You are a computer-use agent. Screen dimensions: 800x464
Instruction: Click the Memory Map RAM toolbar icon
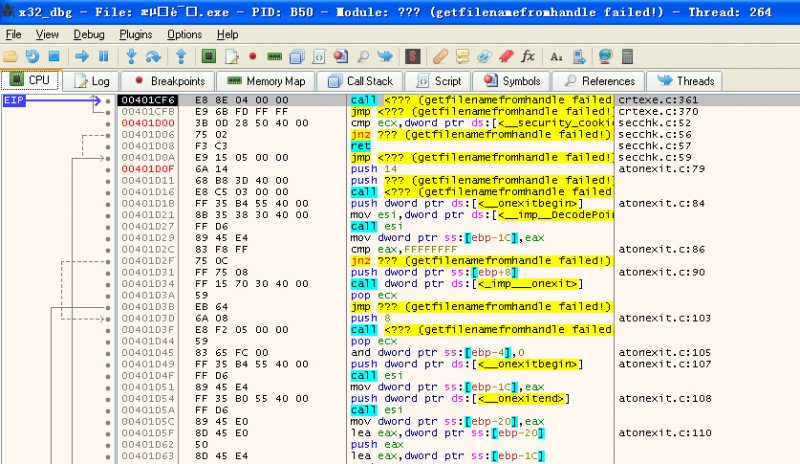point(274,57)
